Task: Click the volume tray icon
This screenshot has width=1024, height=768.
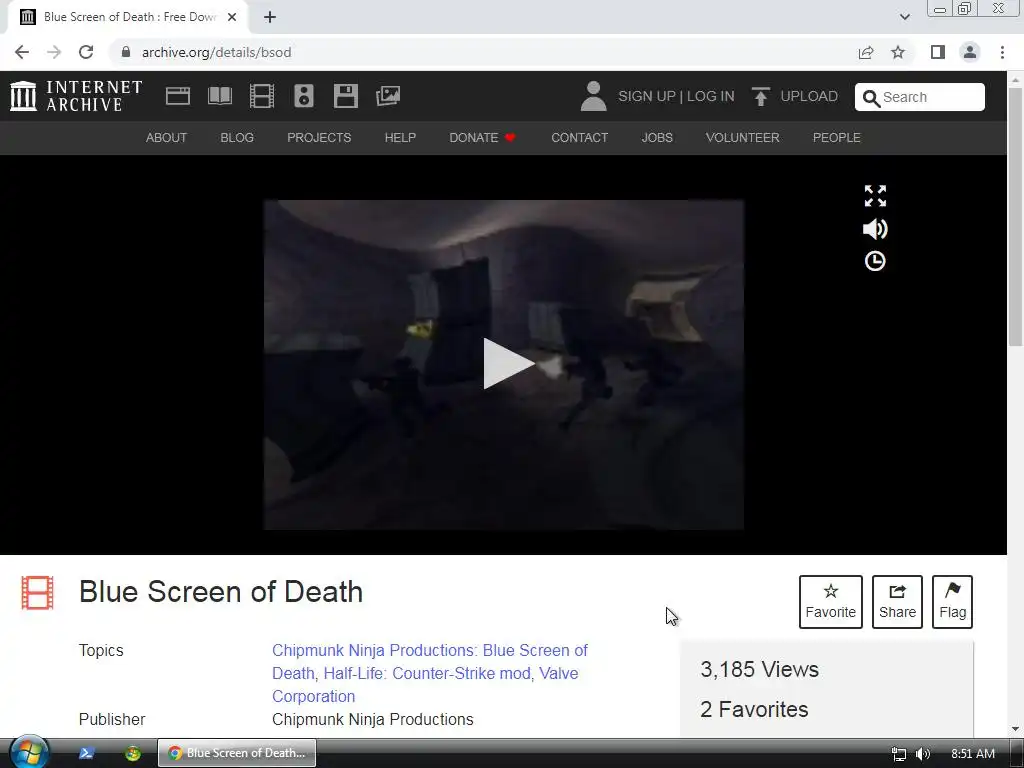Action: [x=923, y=754]
